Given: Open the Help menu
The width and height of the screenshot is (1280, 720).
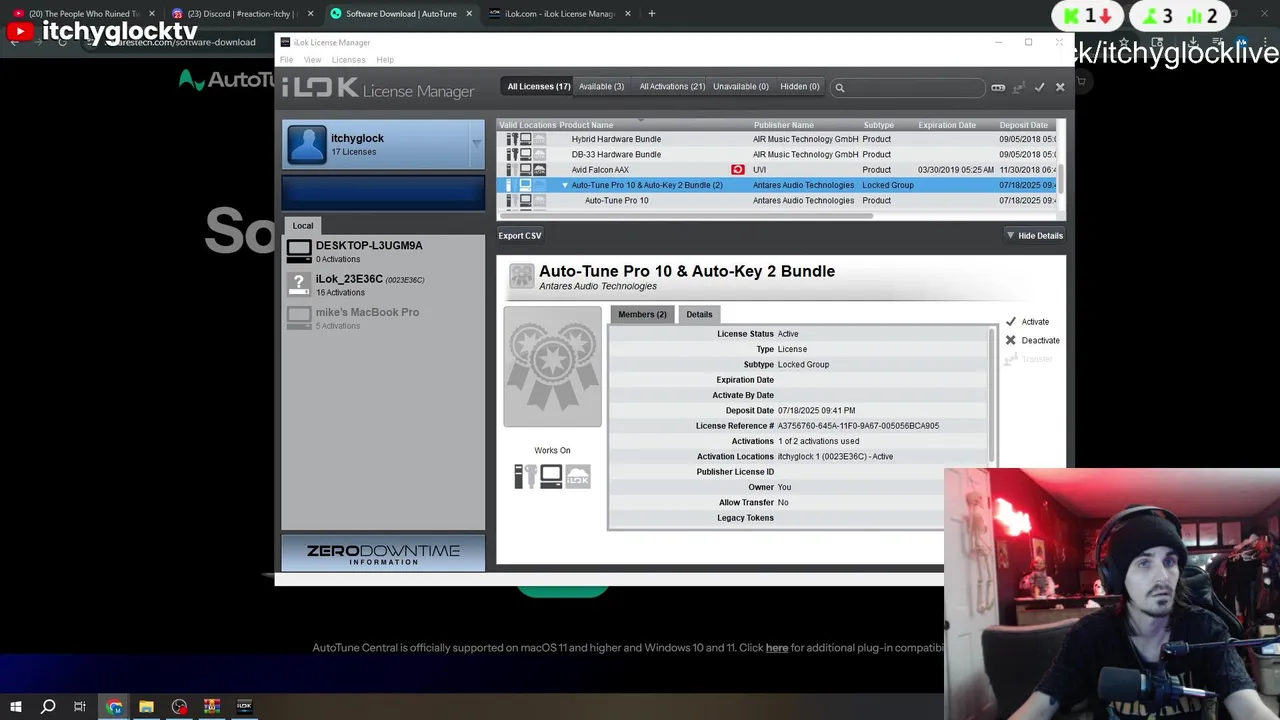Looking at the screenshot, I should point(385,60).
